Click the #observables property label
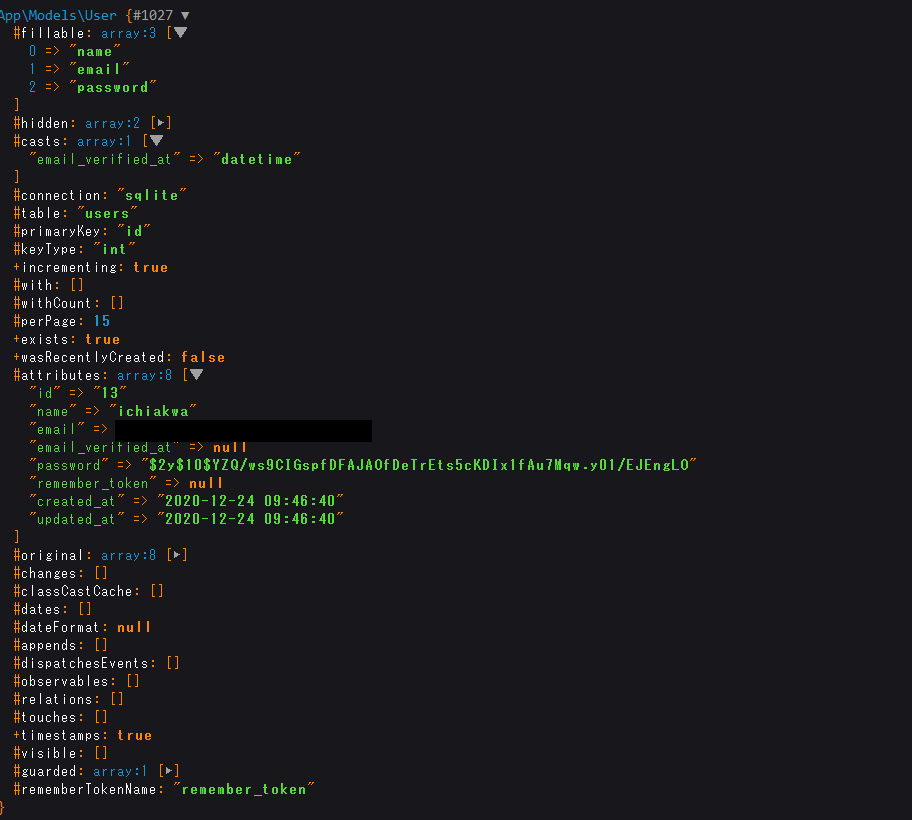Viewport: 912px width, 820px height. [x=61, y=681]
